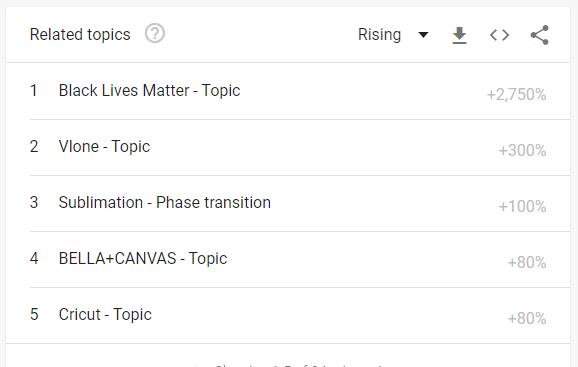The height and width of the screenshot is (367, 578).
Task: Open the embed code icon
Action: pyautogui.click(x=499, y=35)
